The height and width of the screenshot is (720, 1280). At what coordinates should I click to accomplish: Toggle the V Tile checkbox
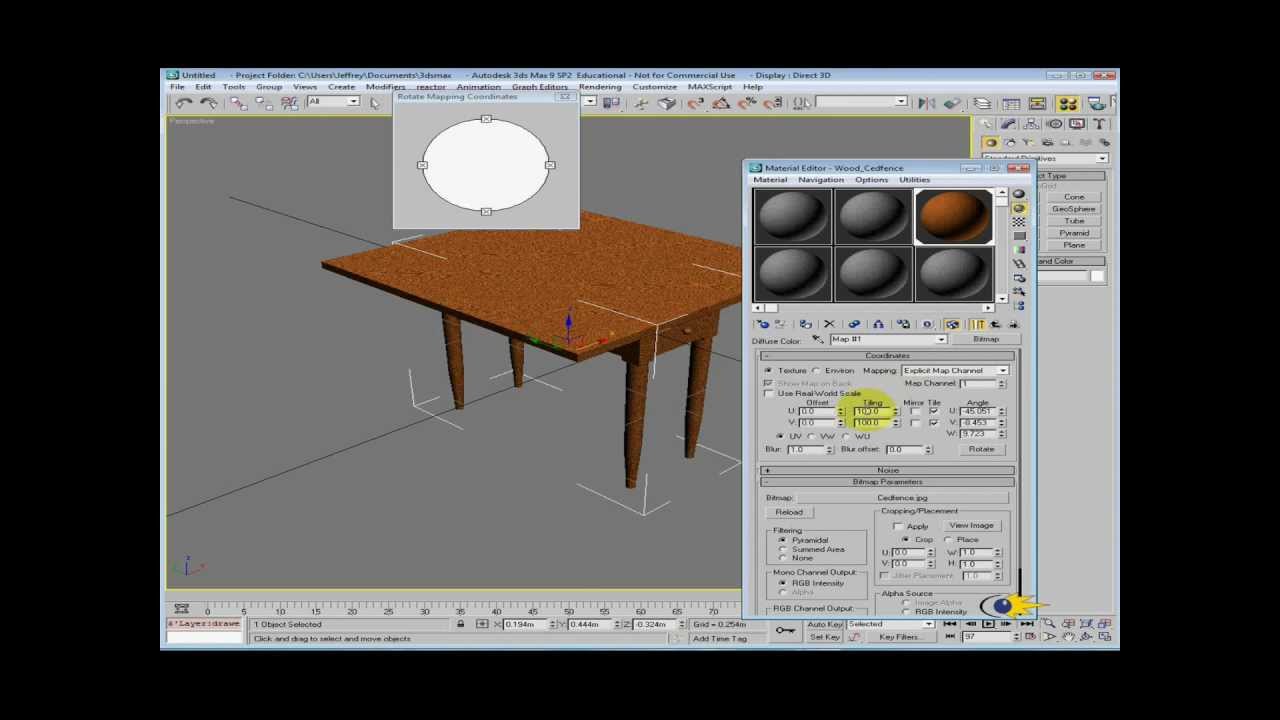point(934,423)
